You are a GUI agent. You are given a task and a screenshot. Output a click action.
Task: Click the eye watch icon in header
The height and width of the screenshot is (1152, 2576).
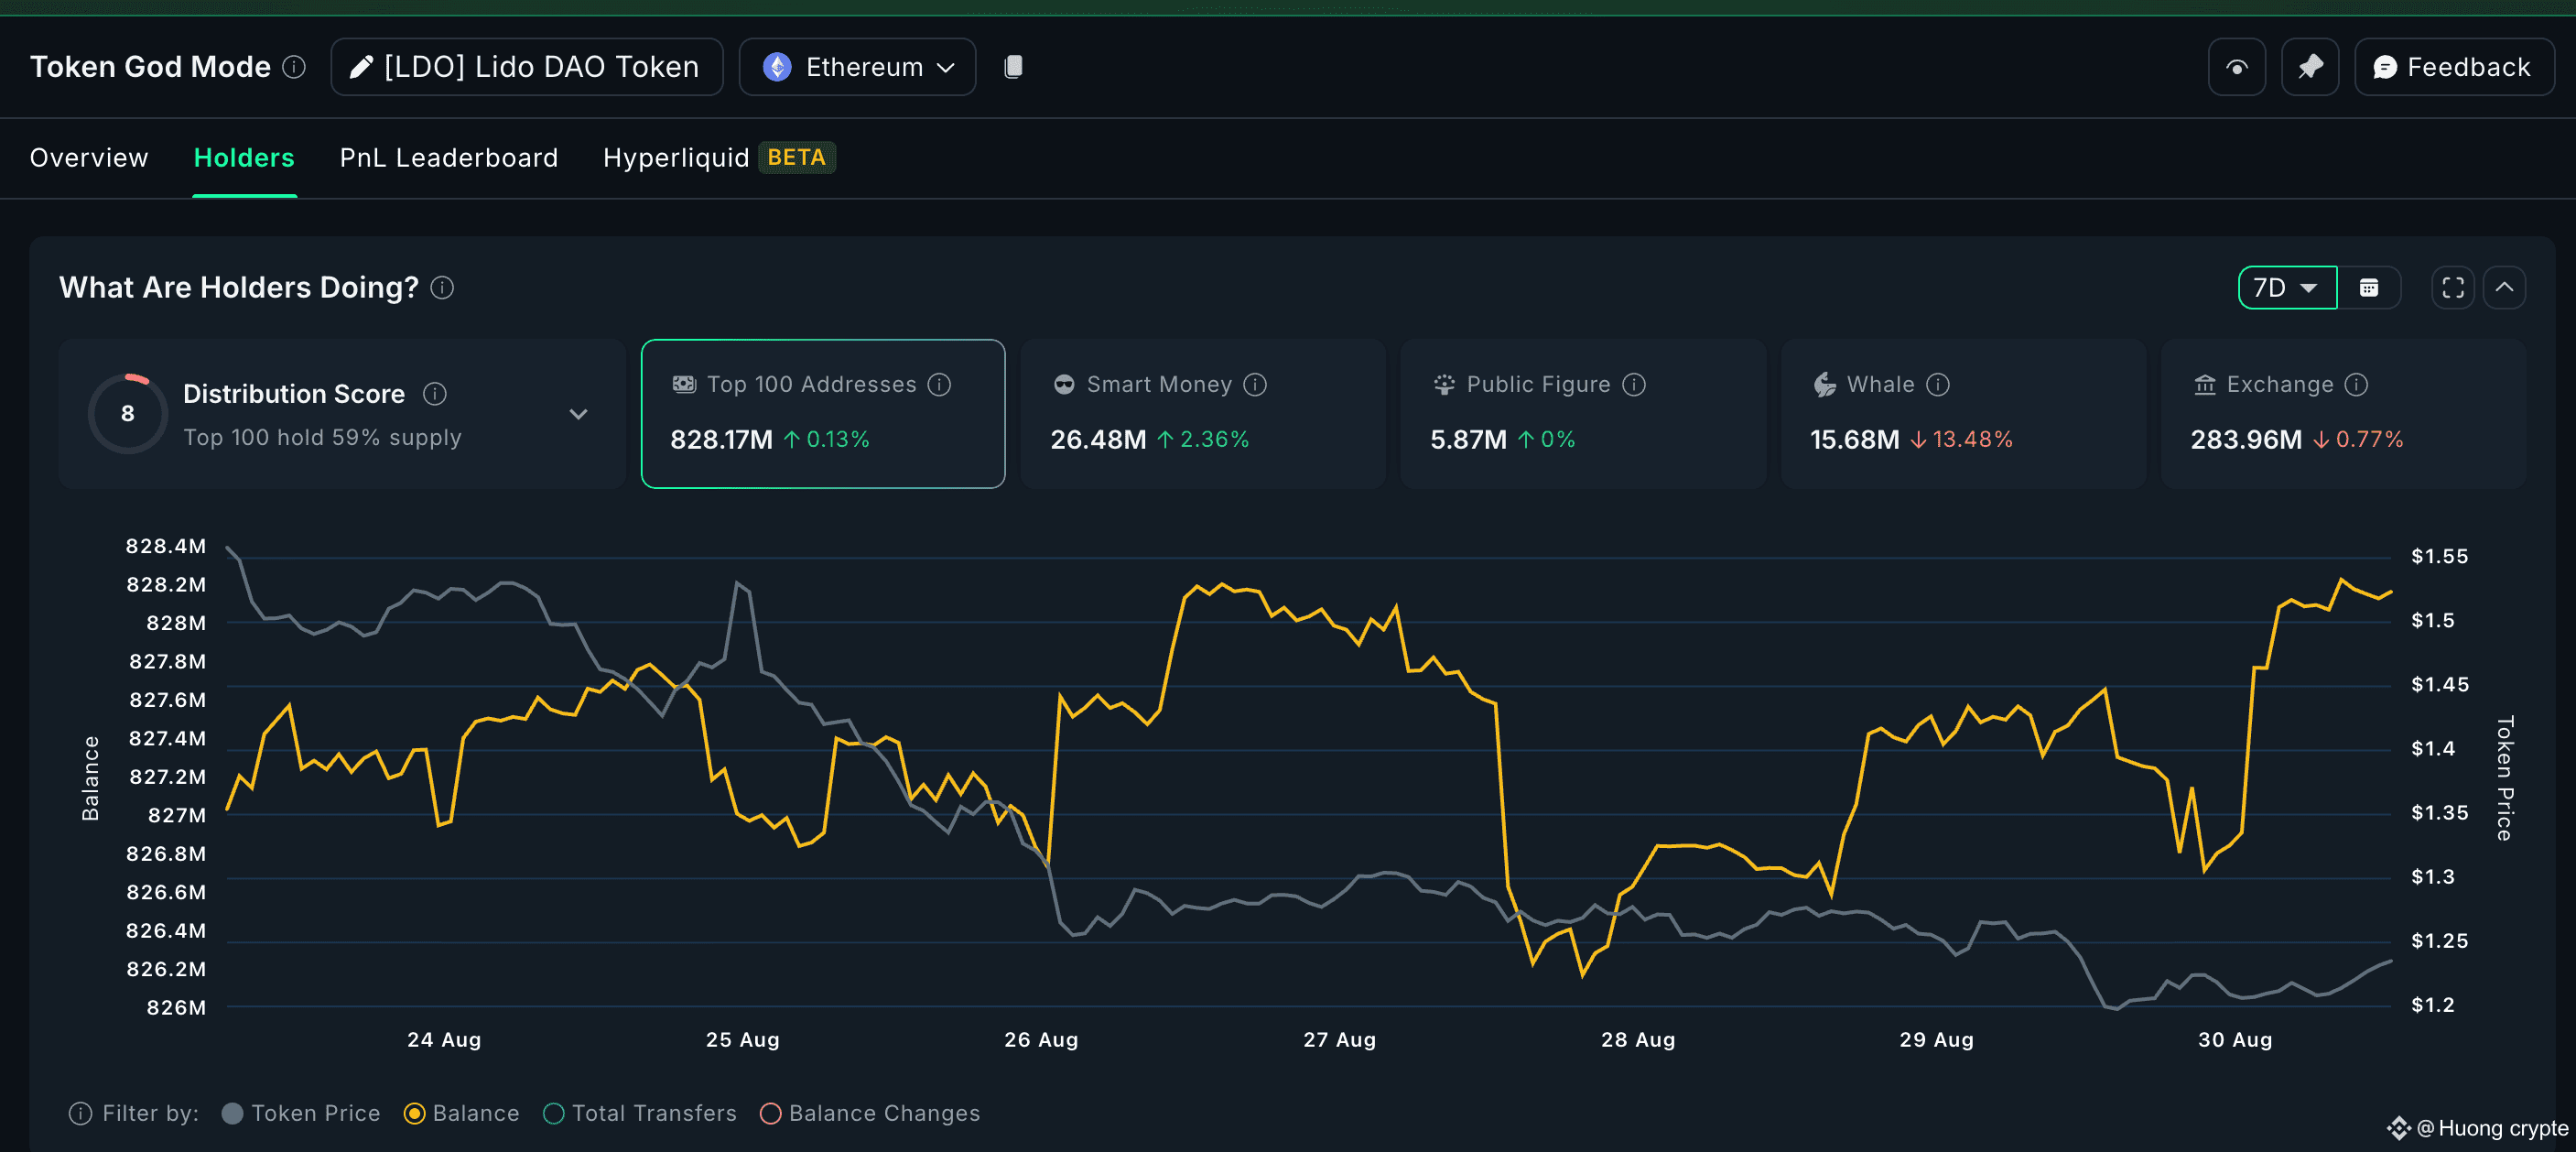(2236, 67)
